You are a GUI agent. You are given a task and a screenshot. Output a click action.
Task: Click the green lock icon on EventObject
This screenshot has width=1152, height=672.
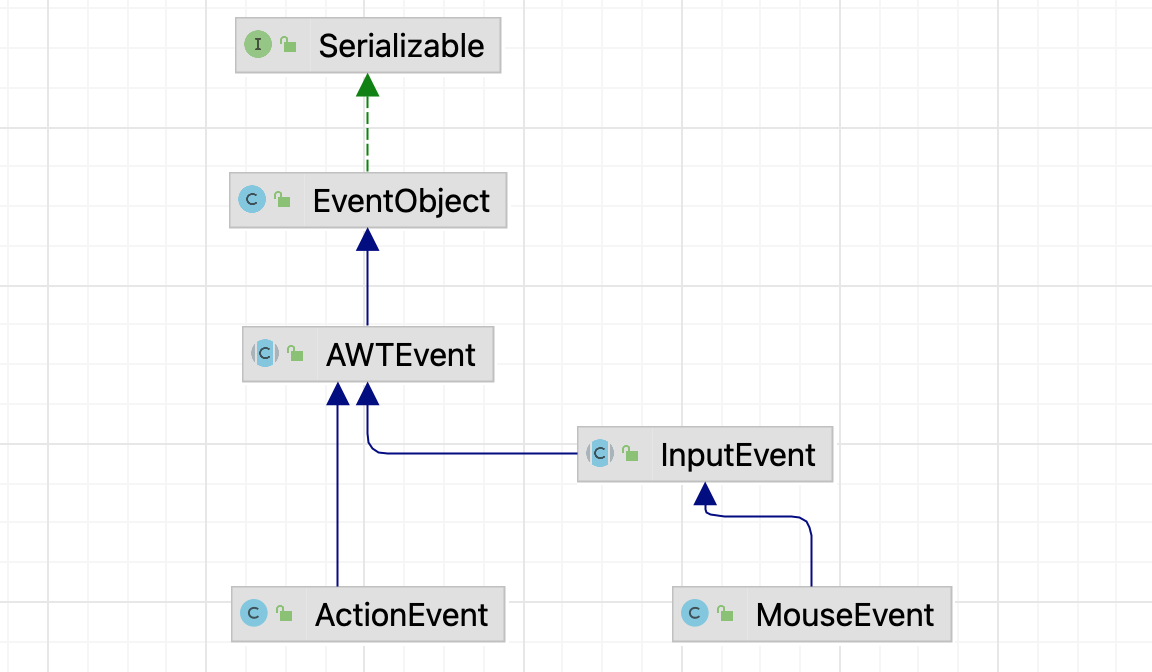[282, 200]
